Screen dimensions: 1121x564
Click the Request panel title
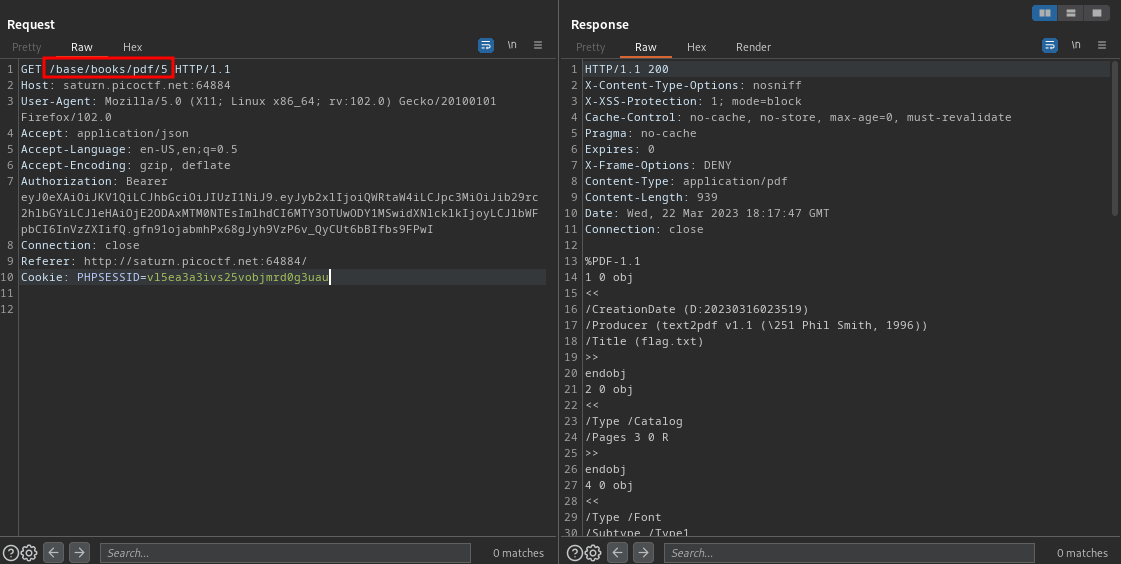click(31, 24)
